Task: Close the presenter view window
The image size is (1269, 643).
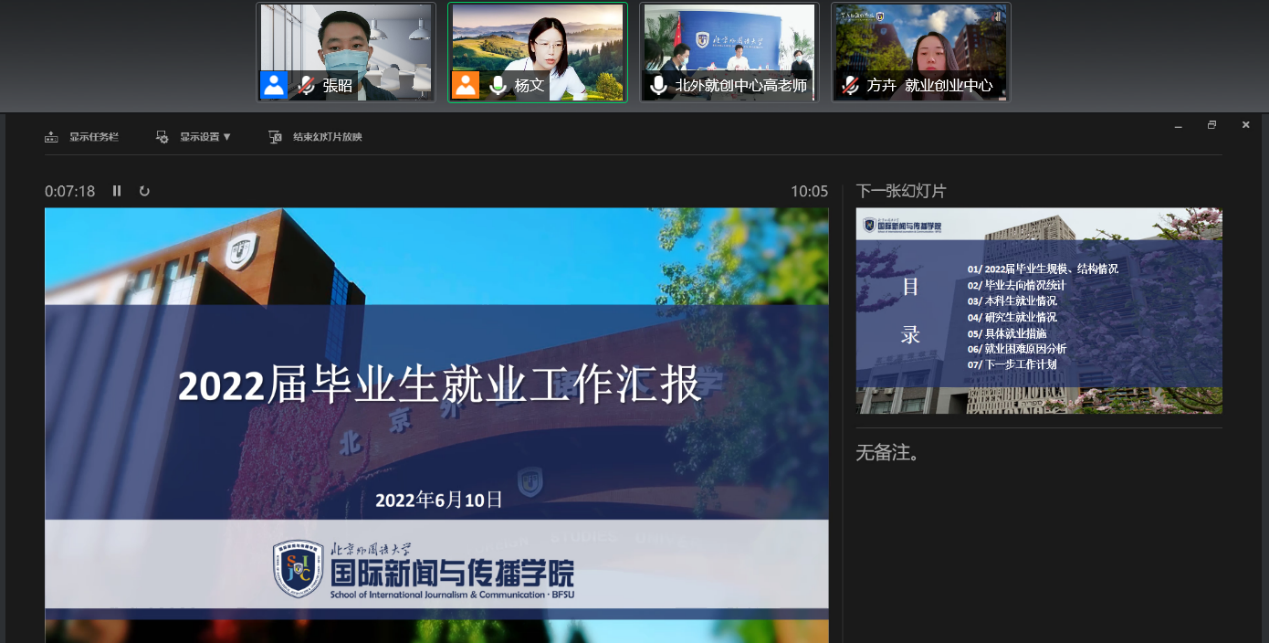Action: (1245, 125)
